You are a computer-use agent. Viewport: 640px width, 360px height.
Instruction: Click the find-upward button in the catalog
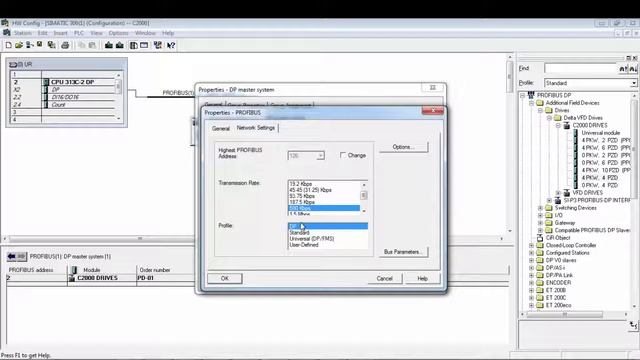[623, 69]
